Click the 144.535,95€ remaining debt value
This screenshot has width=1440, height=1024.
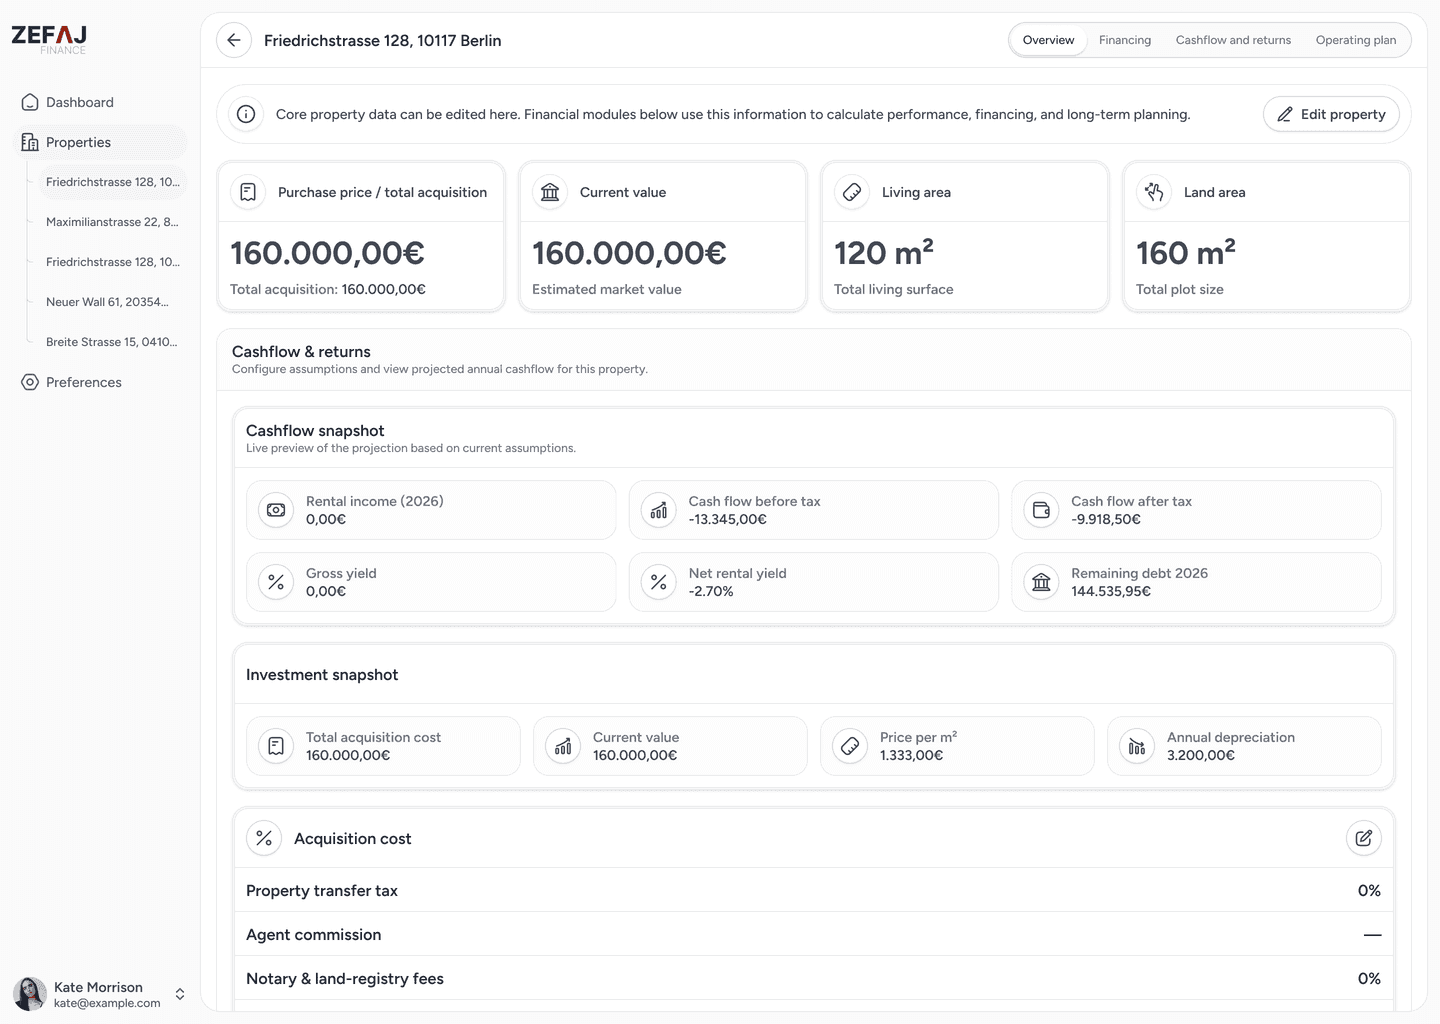tap(1111, 591)
